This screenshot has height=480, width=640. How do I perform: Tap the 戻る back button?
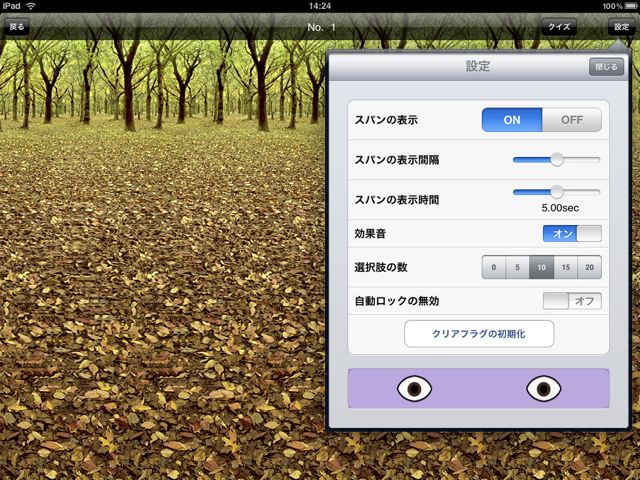point(17,27)
